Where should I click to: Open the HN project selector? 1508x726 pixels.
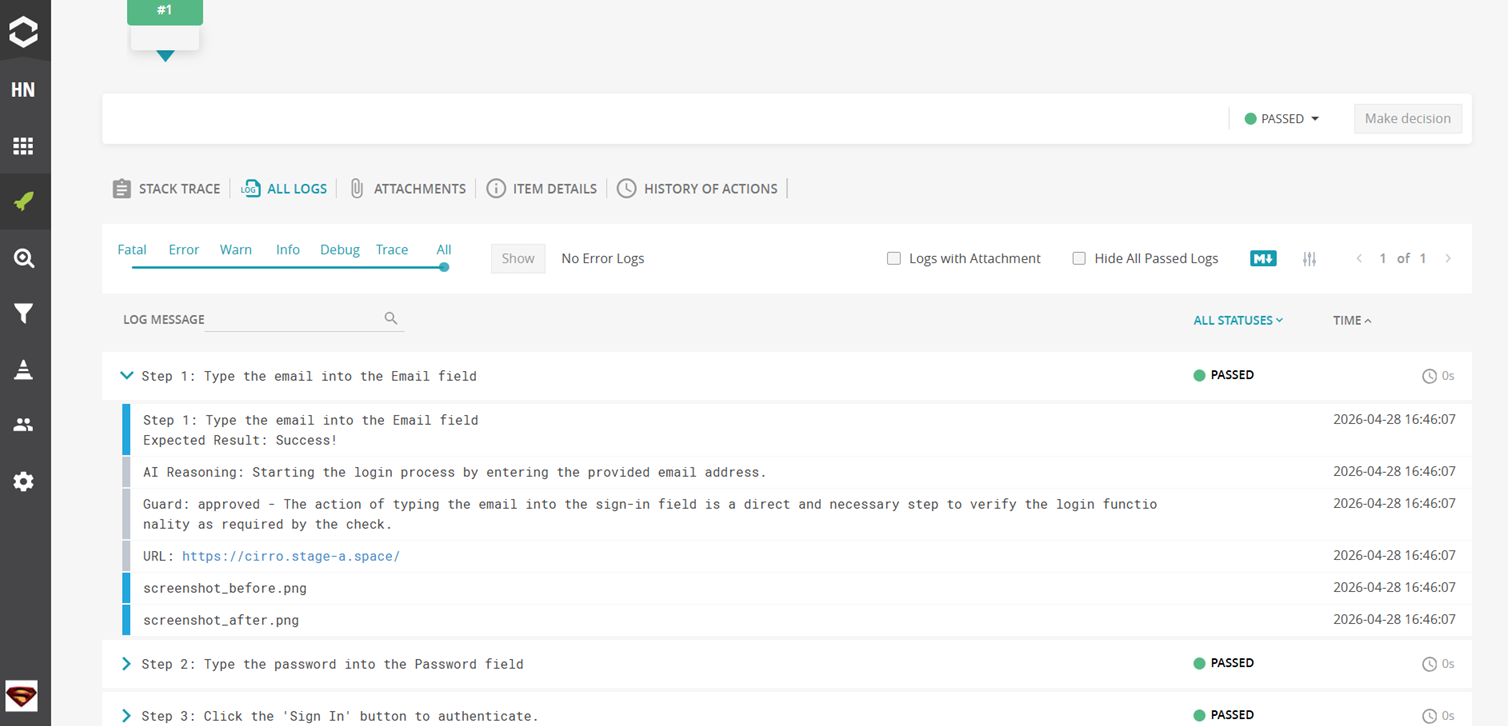coord(23,90)
